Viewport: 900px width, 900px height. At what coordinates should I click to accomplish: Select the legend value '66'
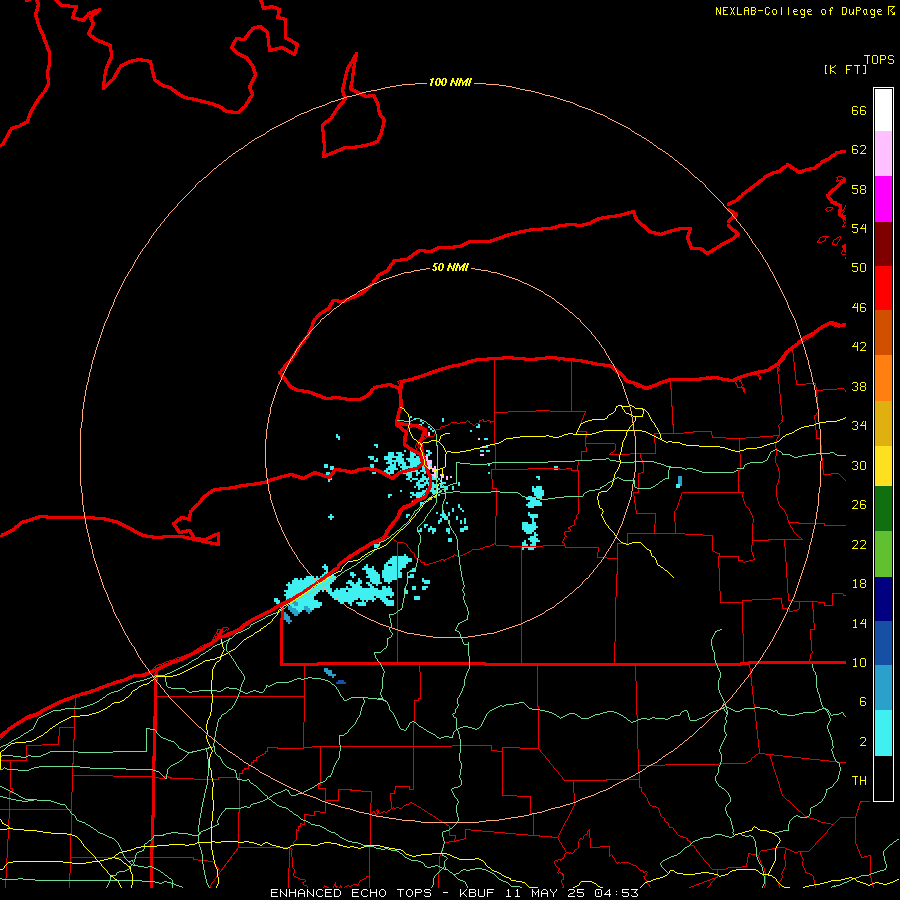(x=859, y=110)
